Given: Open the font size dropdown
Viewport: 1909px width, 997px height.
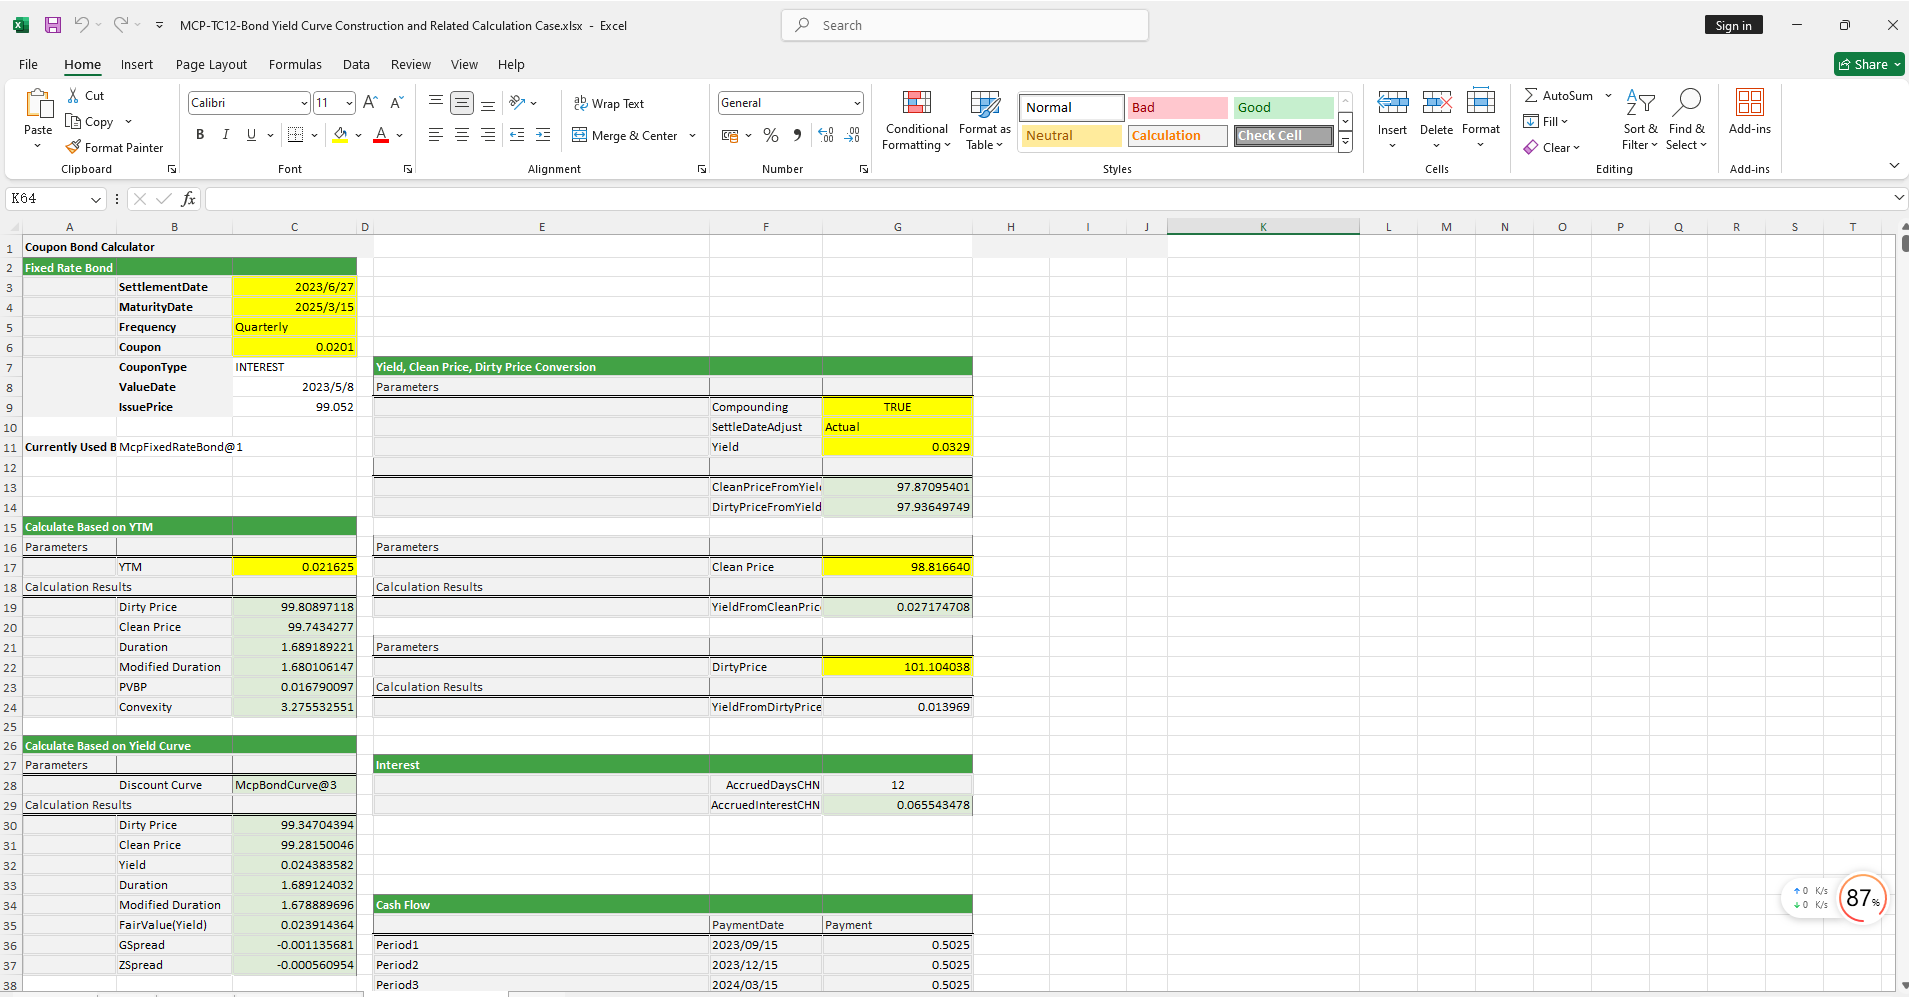Looking at the screenshot, I should 349,103.
